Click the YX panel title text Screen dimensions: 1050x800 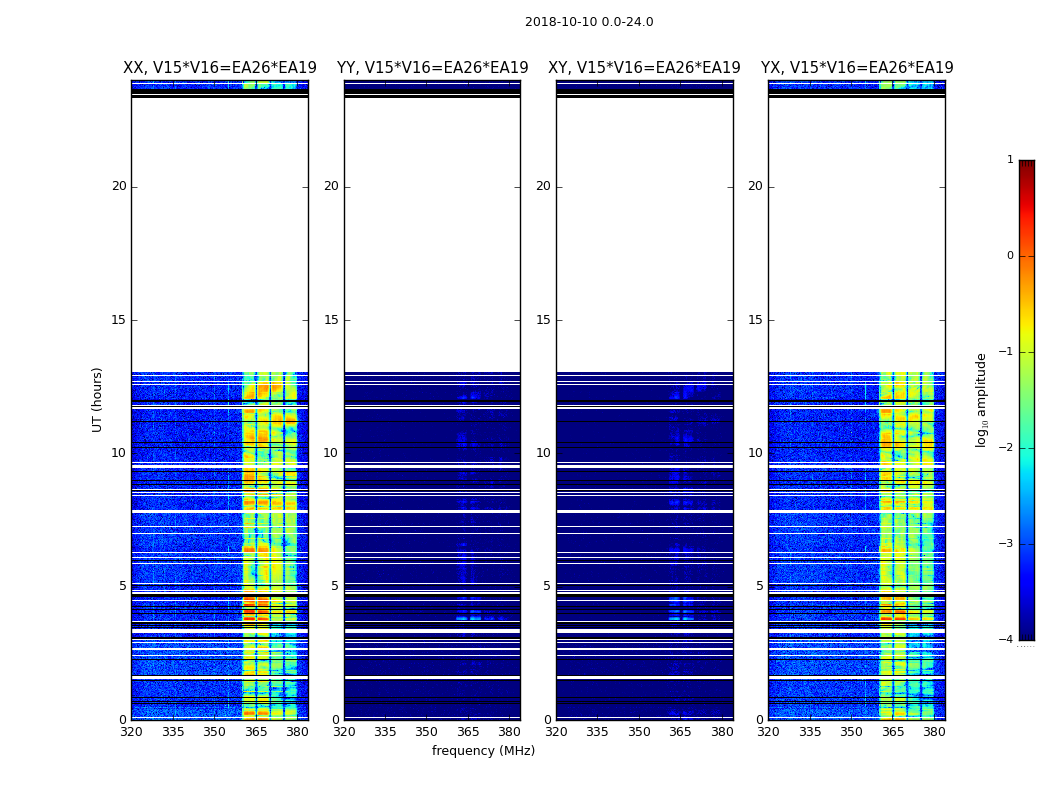point(857,68)
